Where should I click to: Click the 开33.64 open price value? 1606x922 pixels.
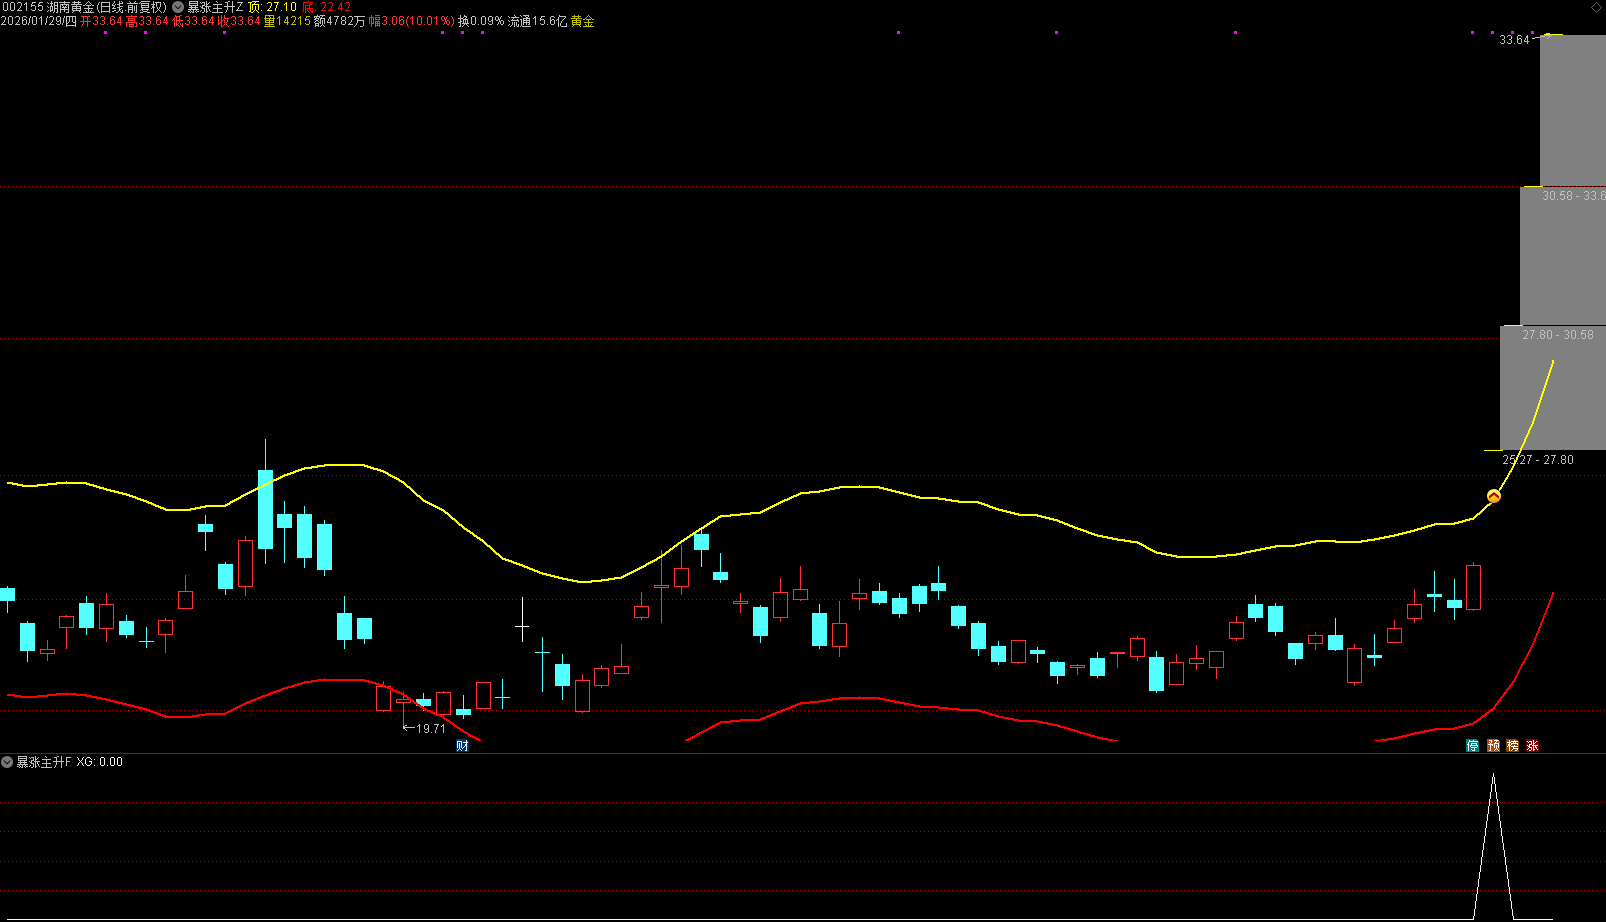coord(101,21)
